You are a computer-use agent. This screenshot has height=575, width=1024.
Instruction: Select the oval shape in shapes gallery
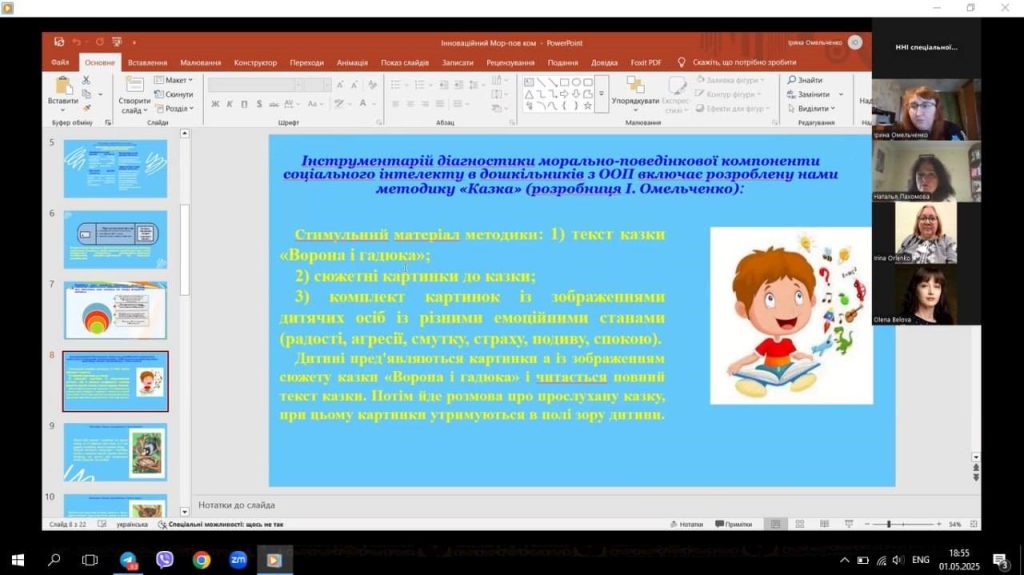[576, 82]
